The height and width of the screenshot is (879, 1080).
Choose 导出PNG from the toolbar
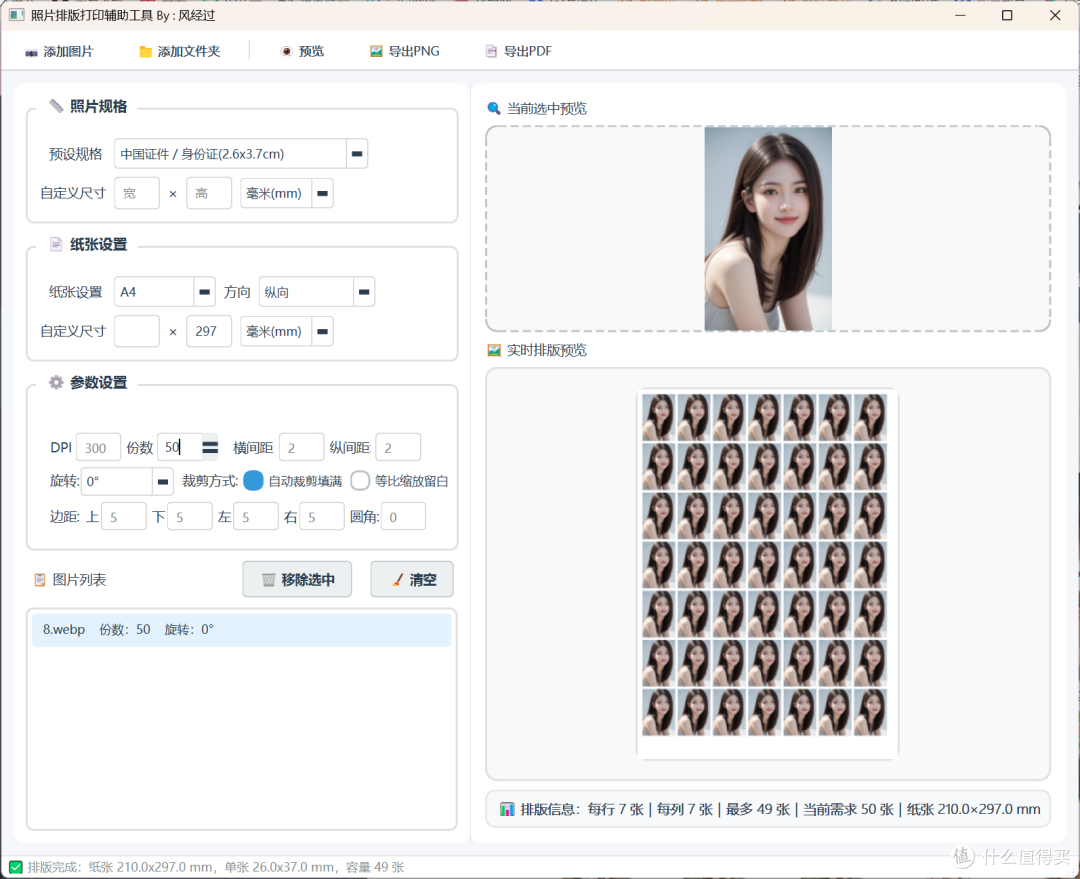click(x=405, y=52)
